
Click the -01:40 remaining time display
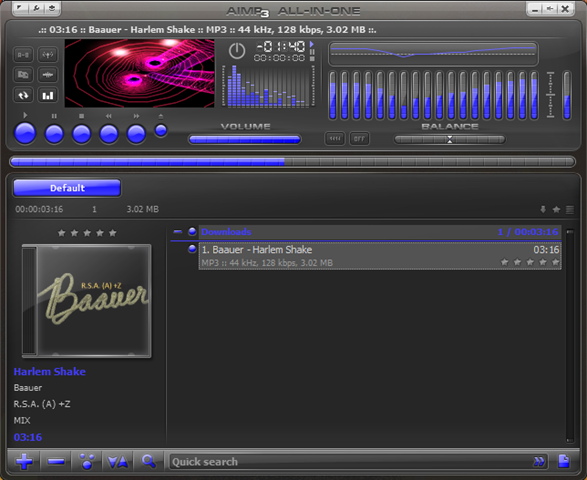281,46
